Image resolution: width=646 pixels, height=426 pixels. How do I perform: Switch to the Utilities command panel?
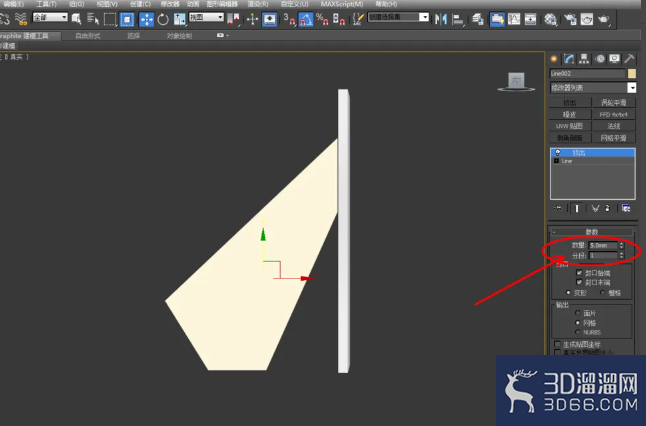coord(629,59)
